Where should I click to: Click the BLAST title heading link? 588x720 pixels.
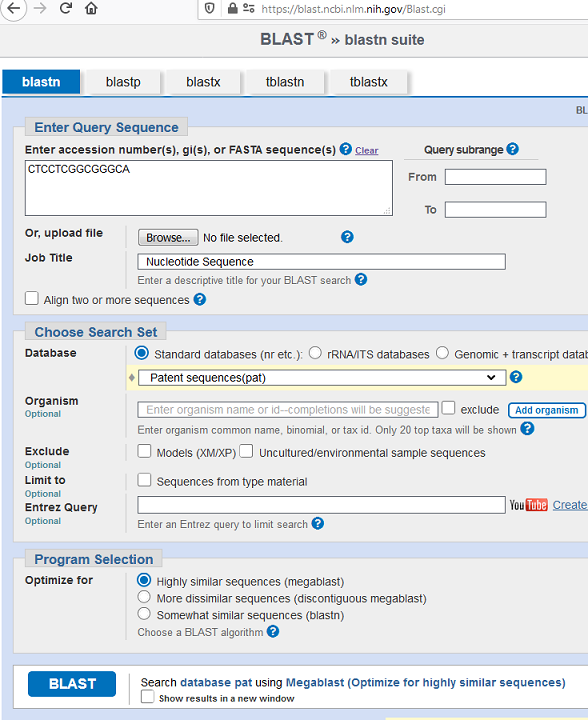click(x=287, y=39)
